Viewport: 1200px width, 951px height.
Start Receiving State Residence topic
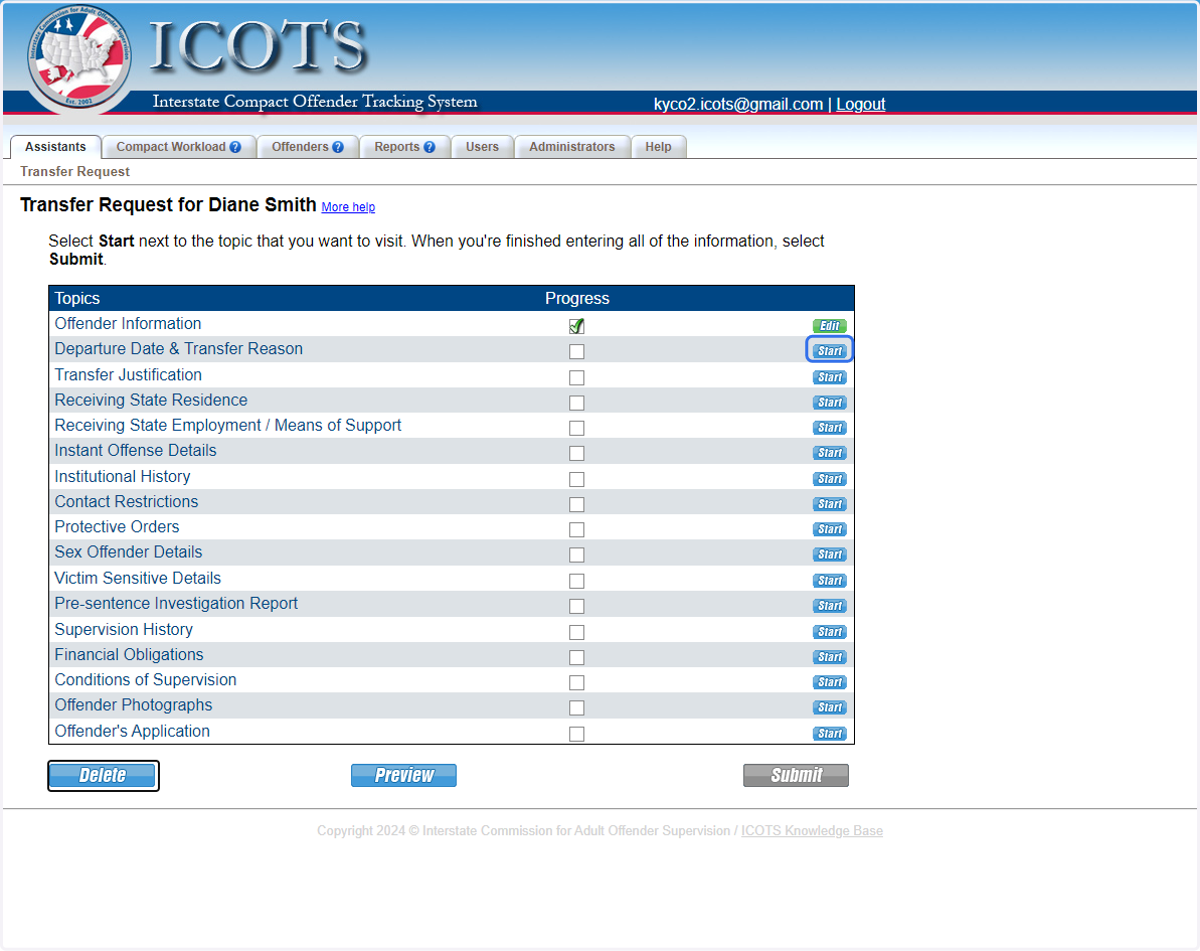pos(829,402)
